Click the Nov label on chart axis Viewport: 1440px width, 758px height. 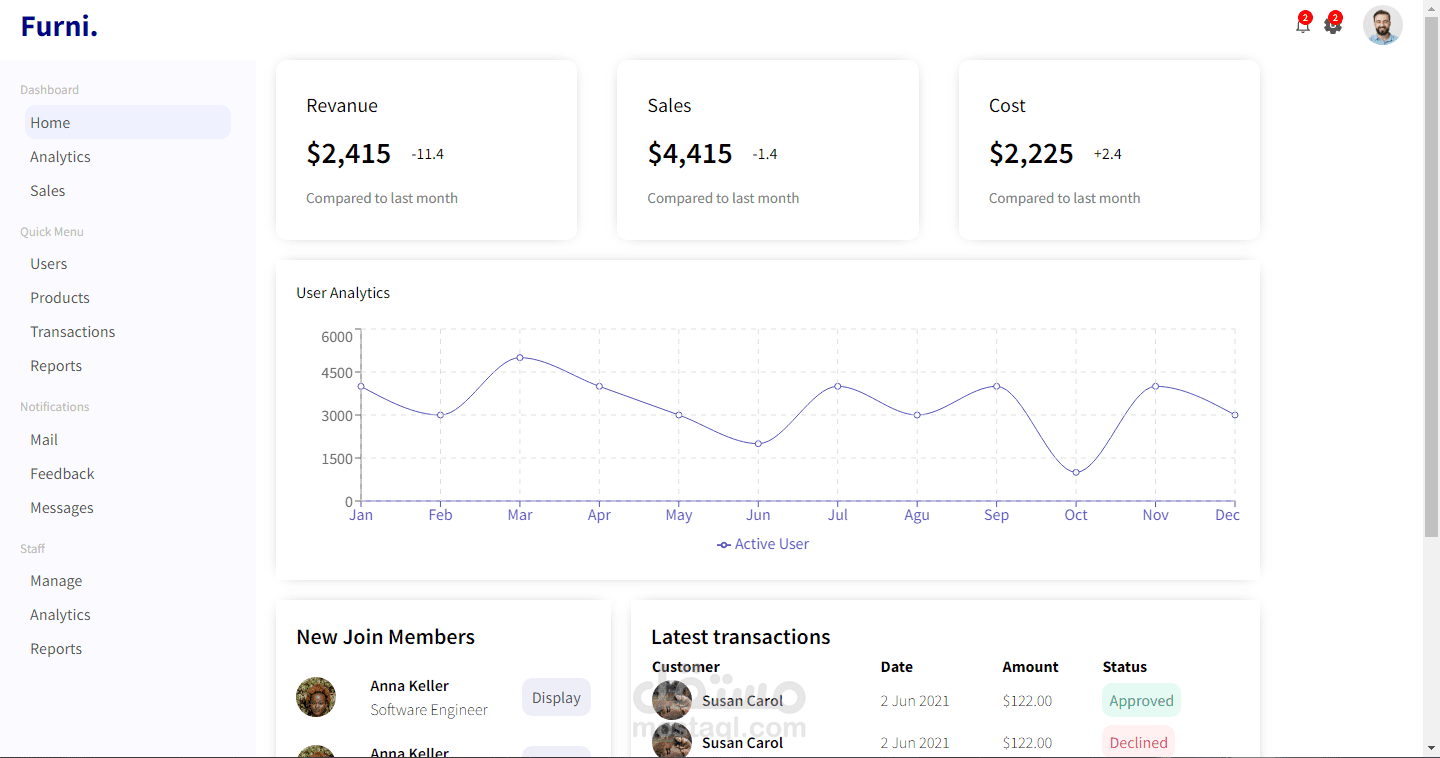click(x=1155, y=515)
